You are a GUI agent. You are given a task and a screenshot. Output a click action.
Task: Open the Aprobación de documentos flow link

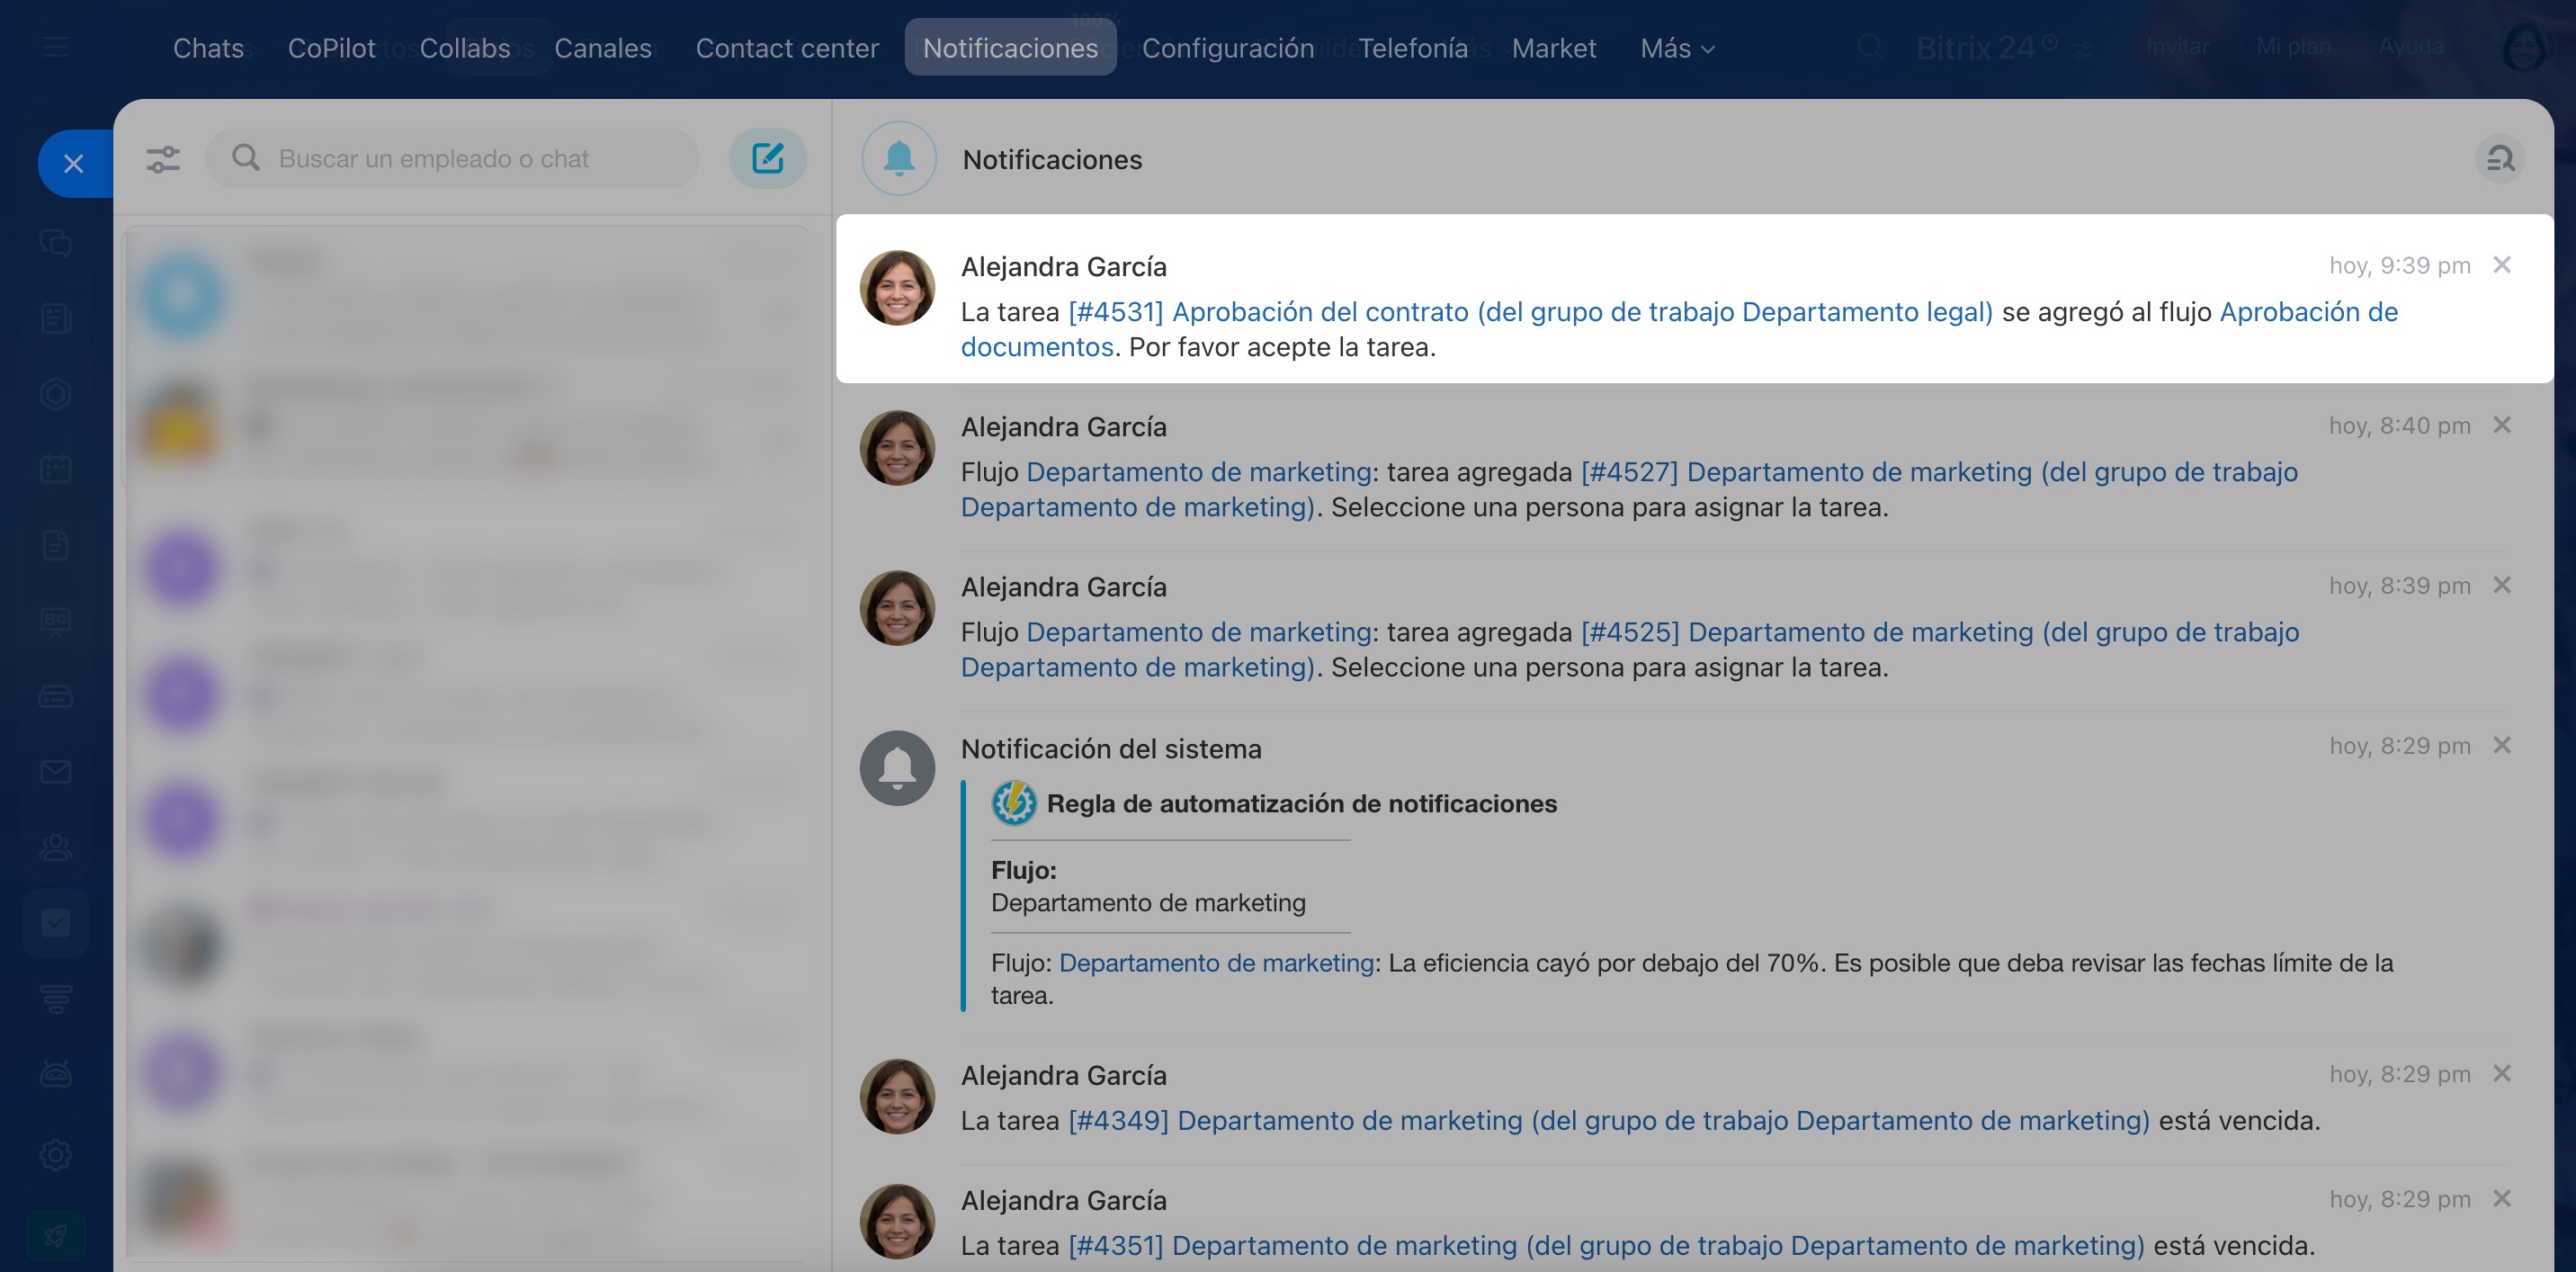click(x=1680, y=329)
